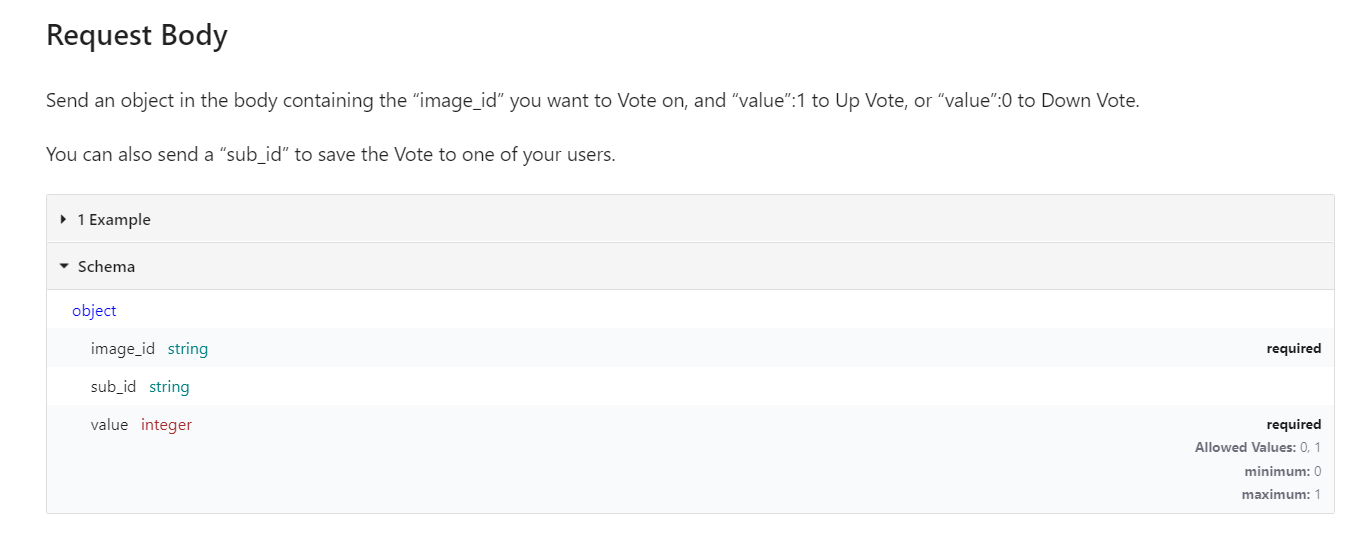This screenshot has height=551, width=1372.
Task: Click the string type beside image_id
Action: [x=188, y=349]
